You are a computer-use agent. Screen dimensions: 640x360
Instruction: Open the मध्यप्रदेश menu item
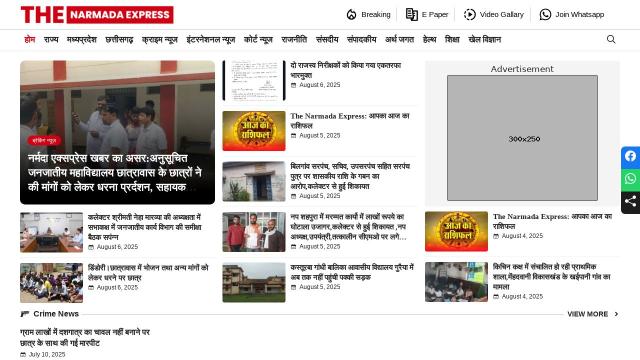pos(82,39)
